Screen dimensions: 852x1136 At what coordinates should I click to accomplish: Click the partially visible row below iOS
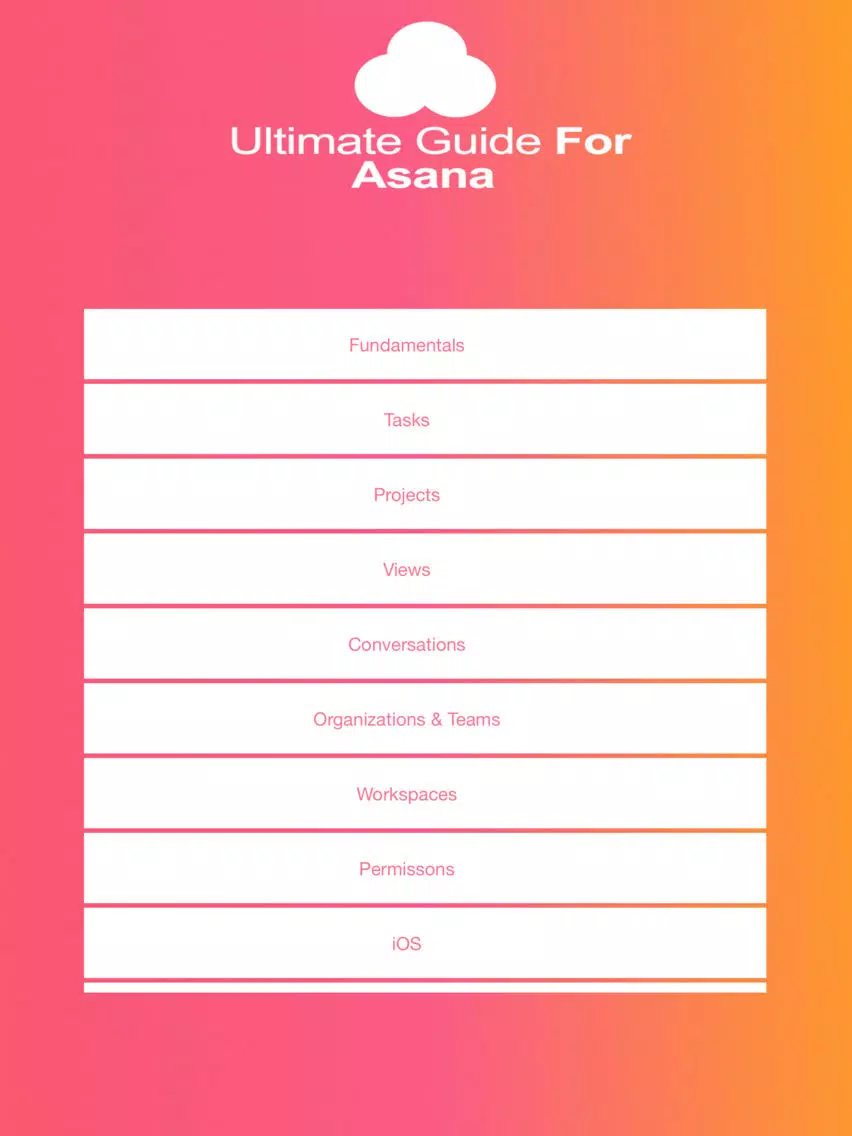pos(425,988)
